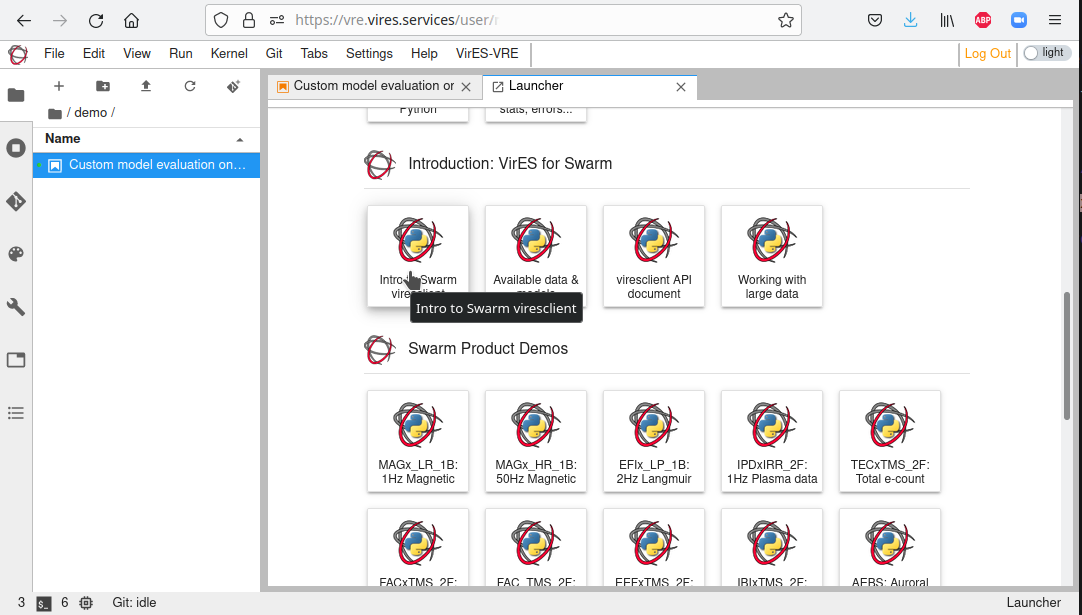This screenshot has width=1082, height=615.
Task: Select Custom model evaluation notebook file
Action: click(x=146, y=165)
